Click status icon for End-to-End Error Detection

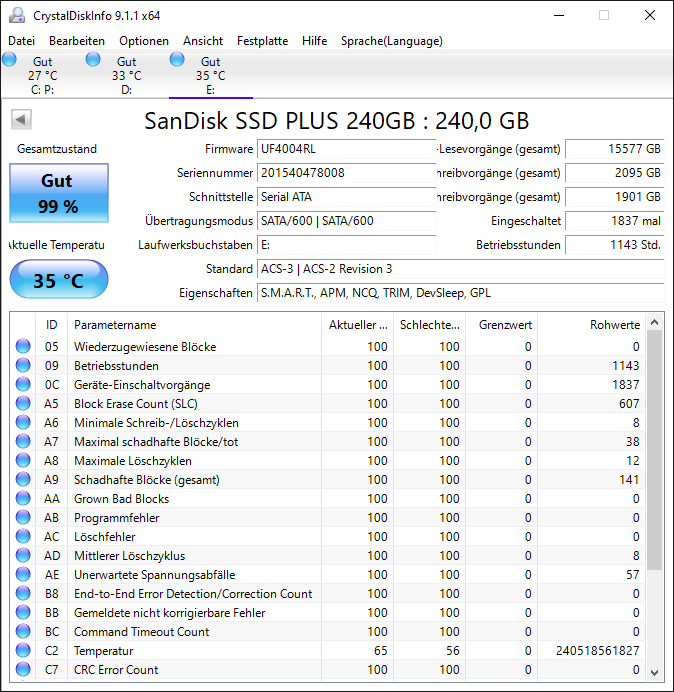click(x=23, y=593)
